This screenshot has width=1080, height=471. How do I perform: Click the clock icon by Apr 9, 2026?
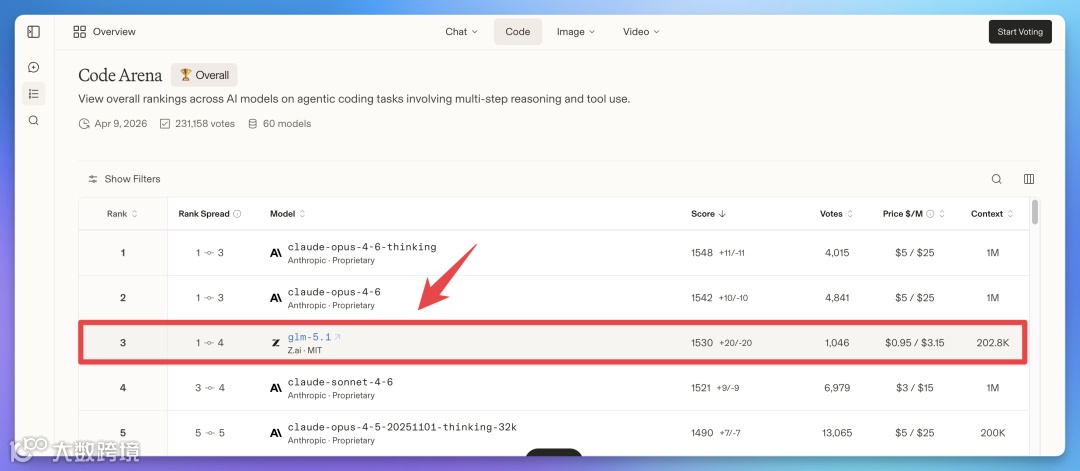(84, 124)
